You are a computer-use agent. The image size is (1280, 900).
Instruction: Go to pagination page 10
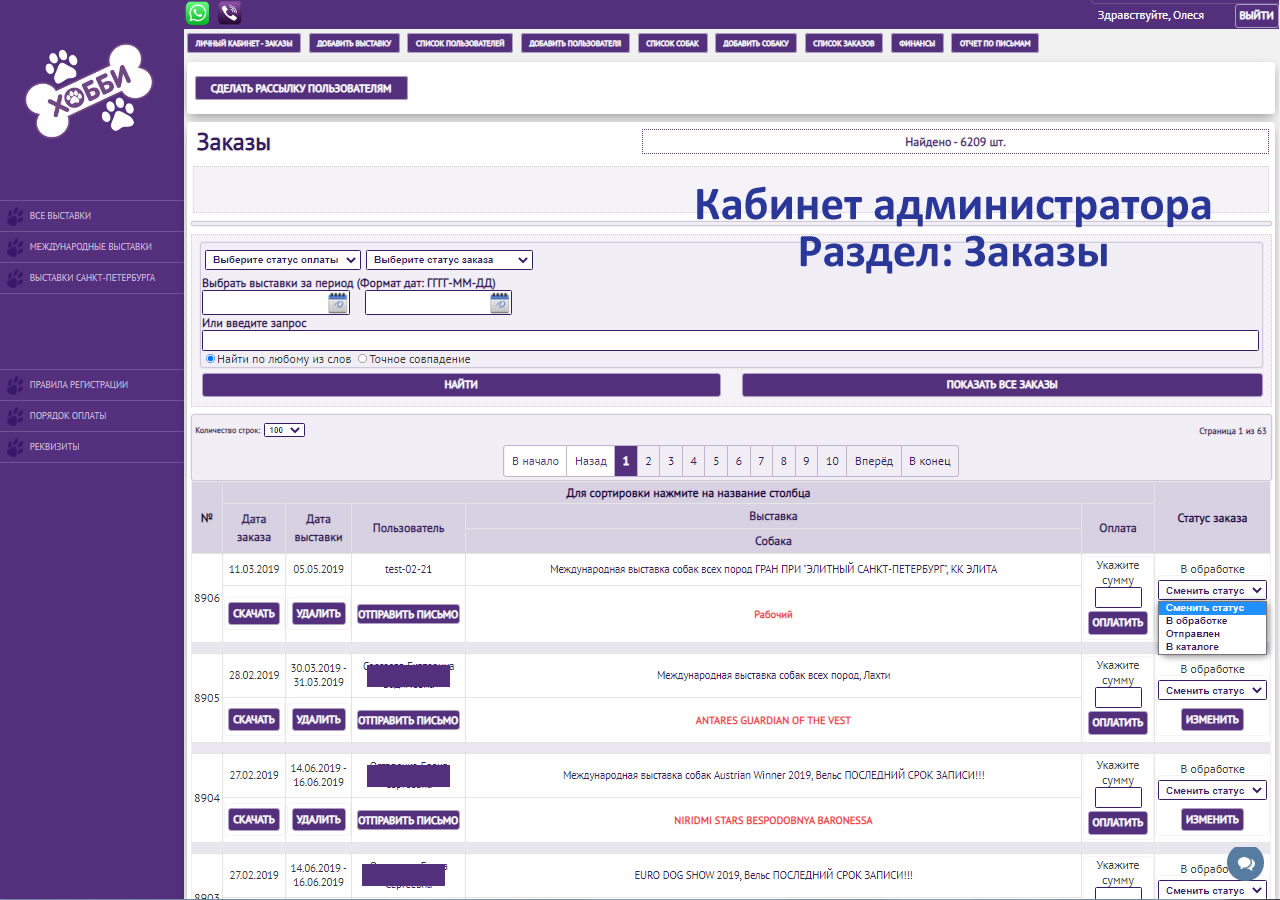tap(832, 461)
